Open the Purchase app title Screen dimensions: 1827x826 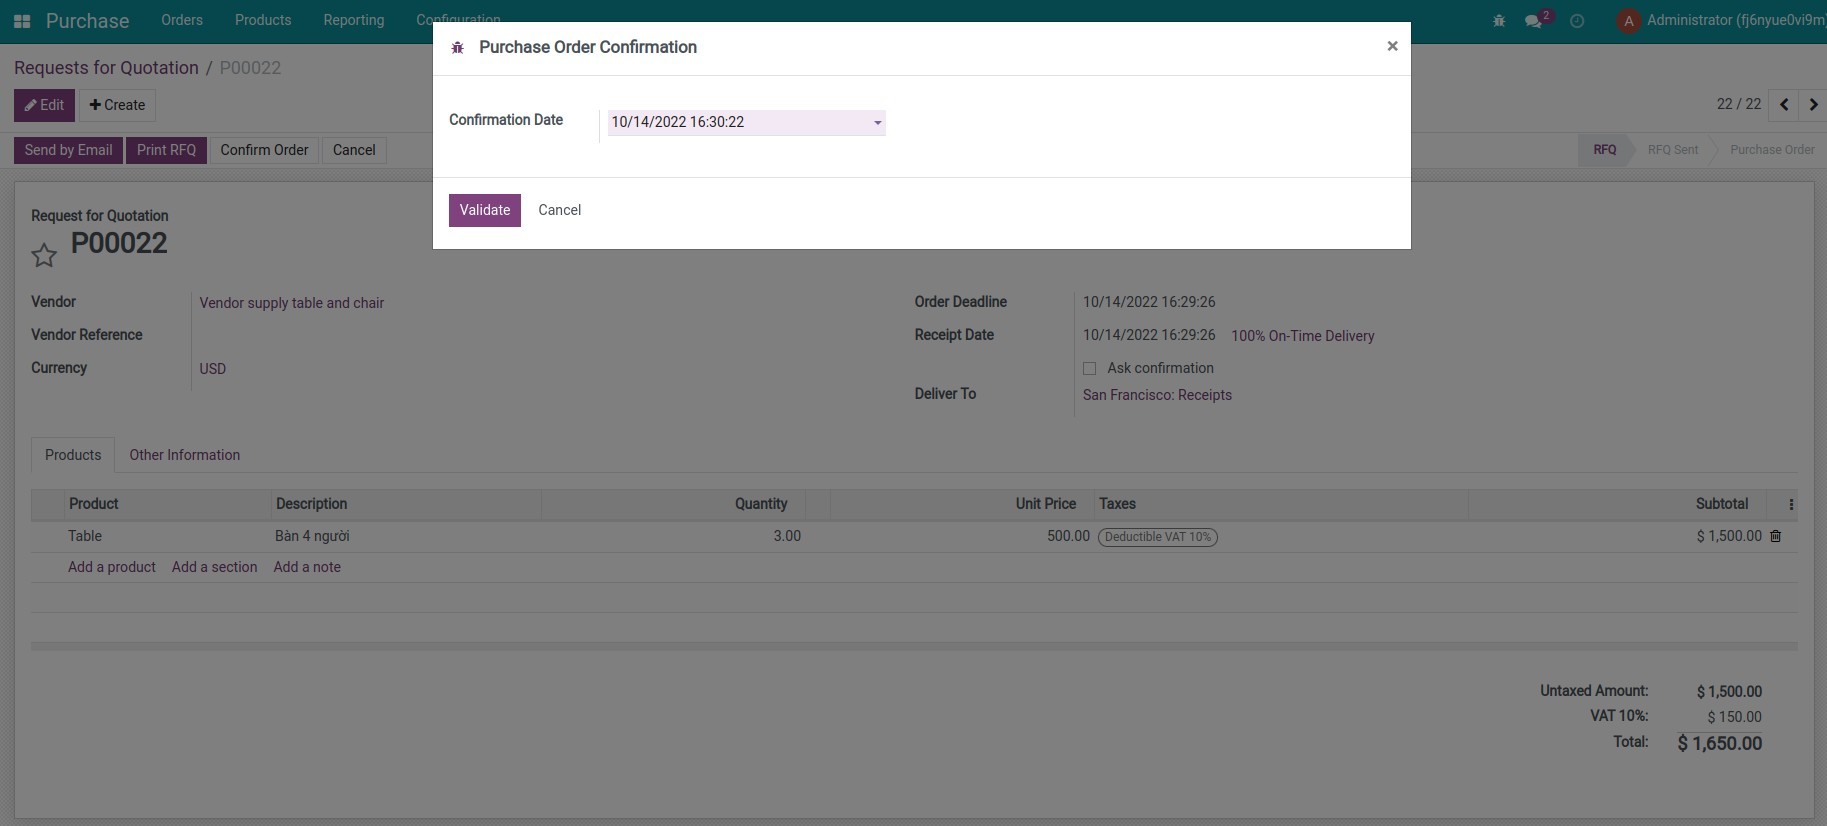tap(88, 21)
